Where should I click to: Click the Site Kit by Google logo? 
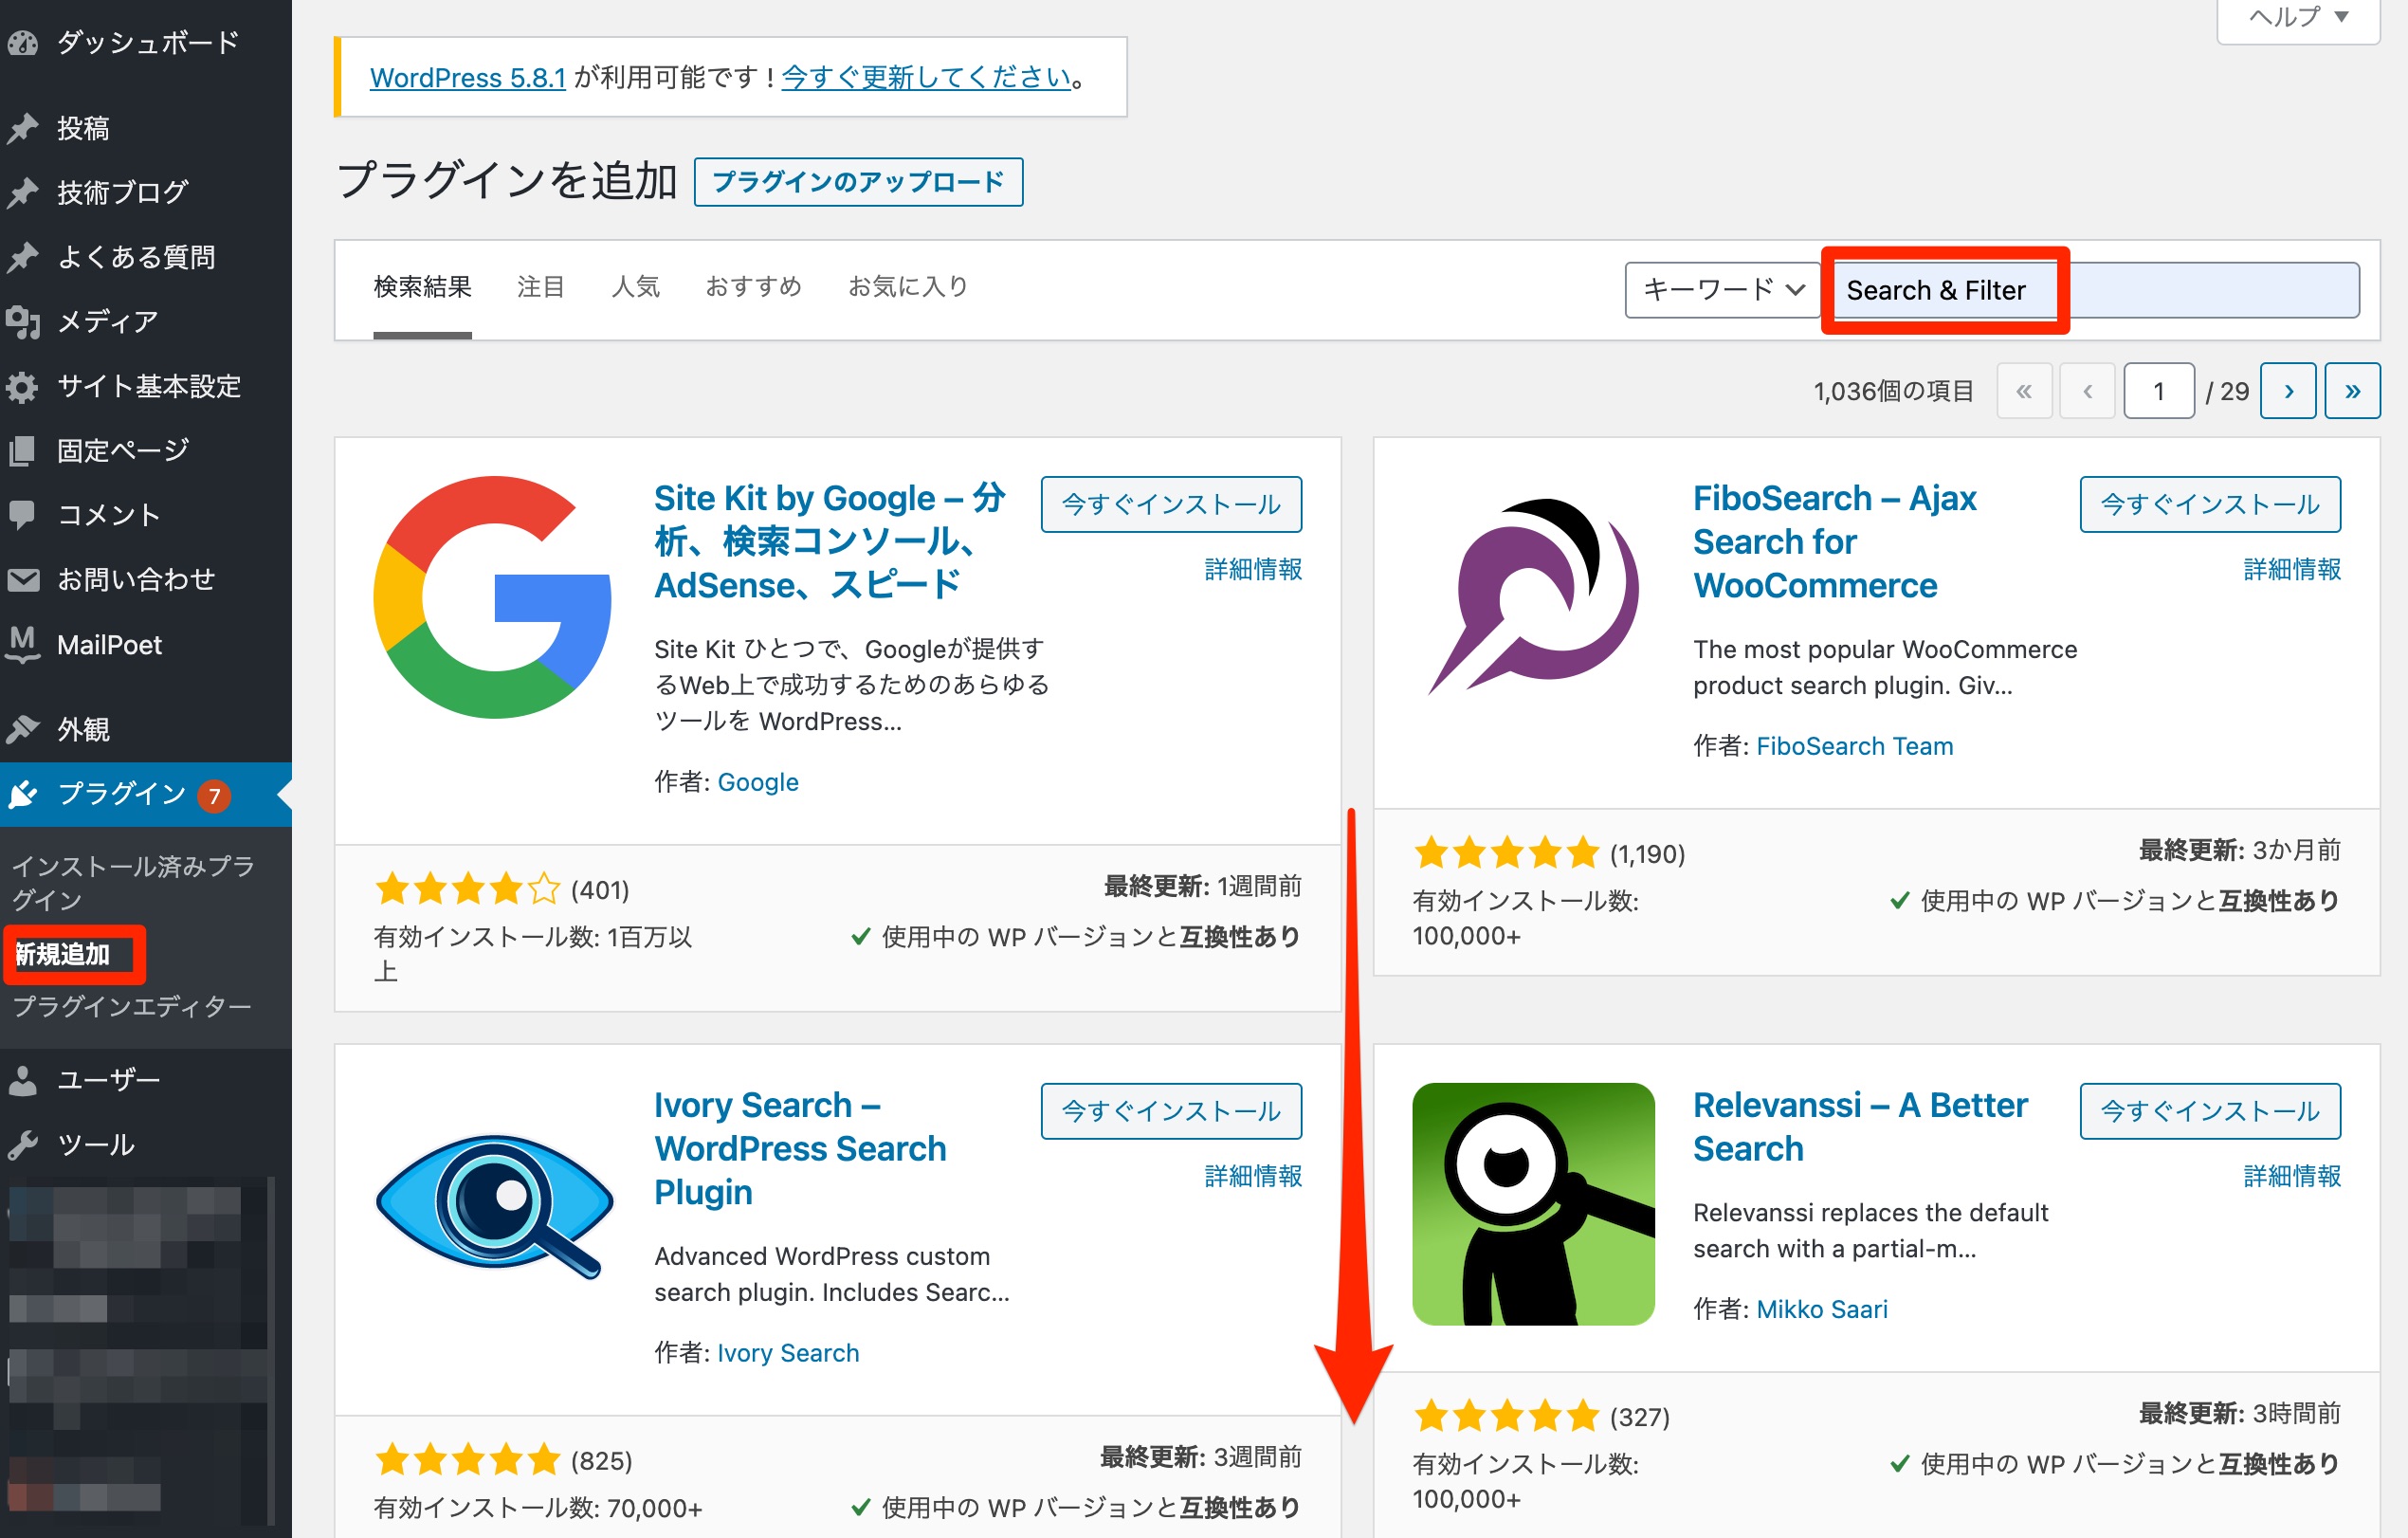coord(492,597)
